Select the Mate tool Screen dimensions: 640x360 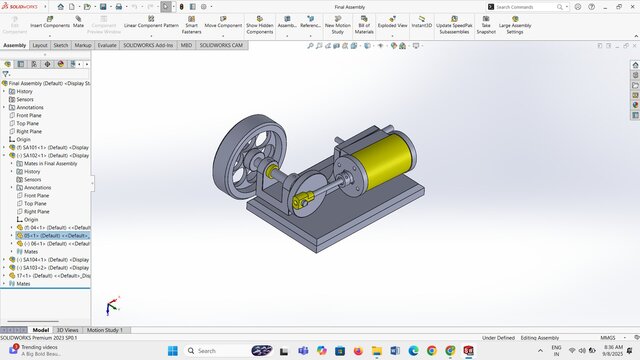78,22
